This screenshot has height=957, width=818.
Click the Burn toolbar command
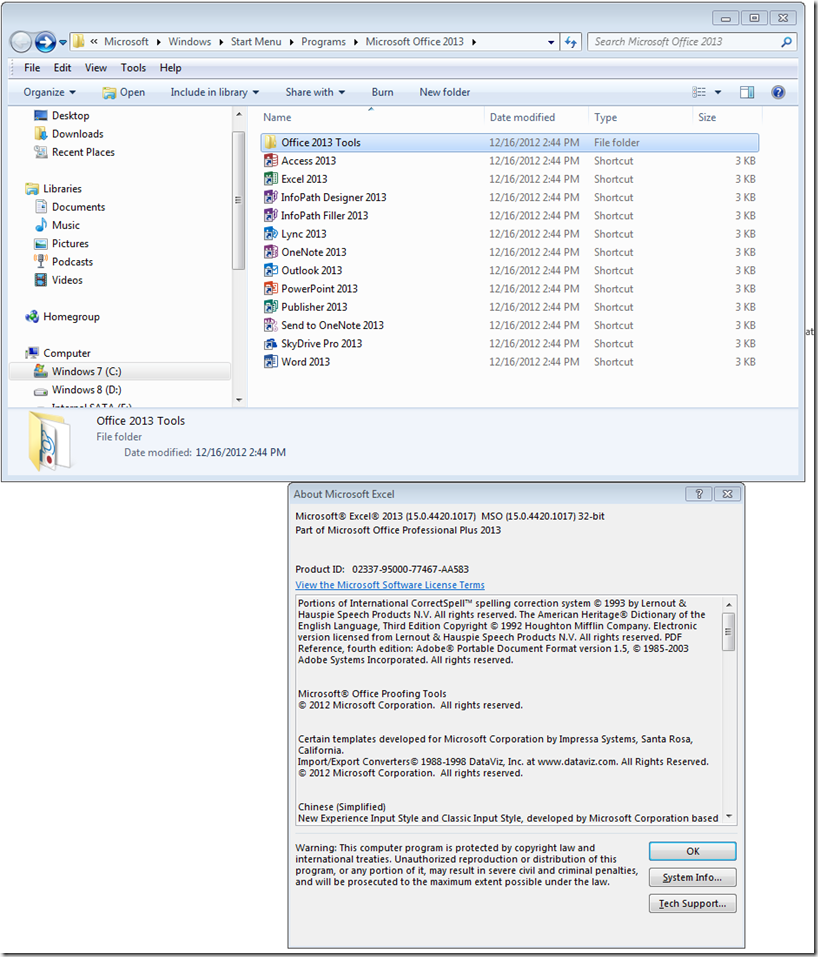382,92
